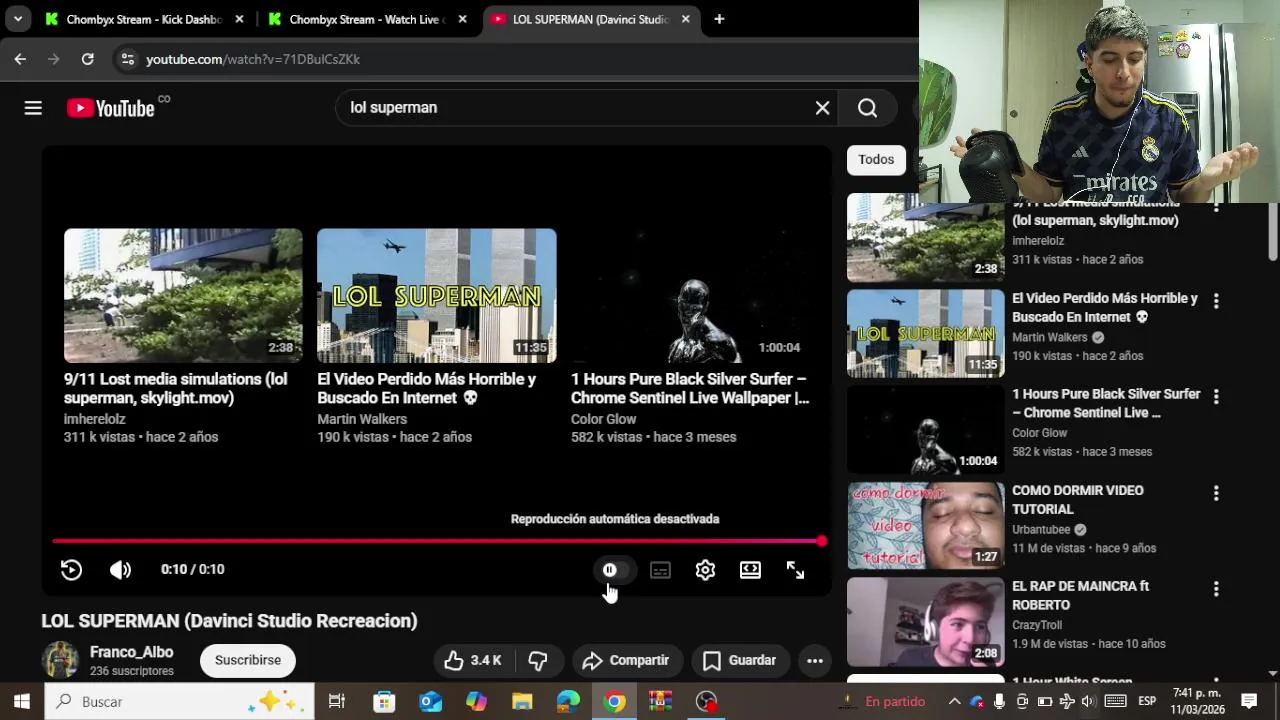The height and width of the screenshot is (720, 1280).
Task: Go to YouTube home via logo
Action: [x=111, y=108]
